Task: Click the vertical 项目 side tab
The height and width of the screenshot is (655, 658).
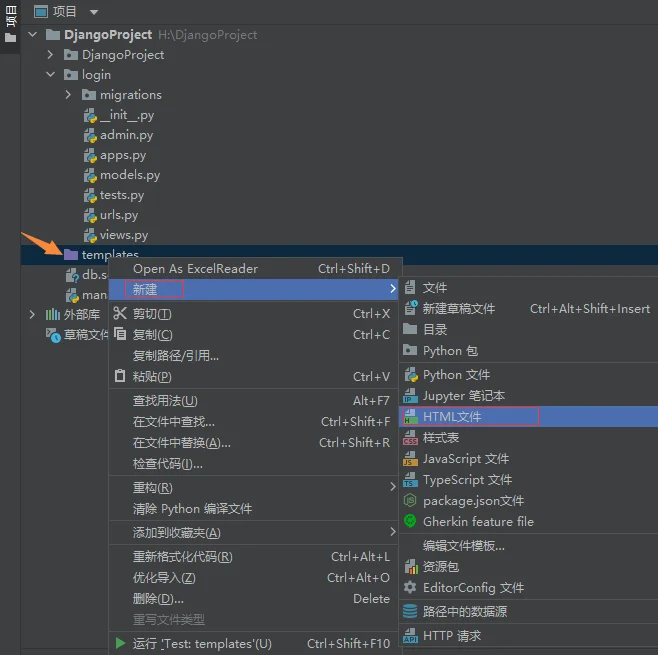Action: (x=10, y=25)
